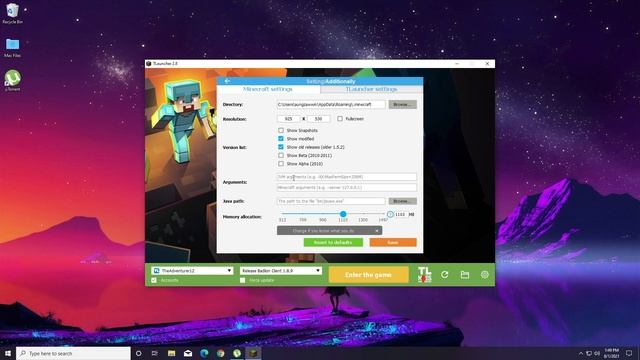
Task: Open the notification center icon
Action: coord(629,353)
